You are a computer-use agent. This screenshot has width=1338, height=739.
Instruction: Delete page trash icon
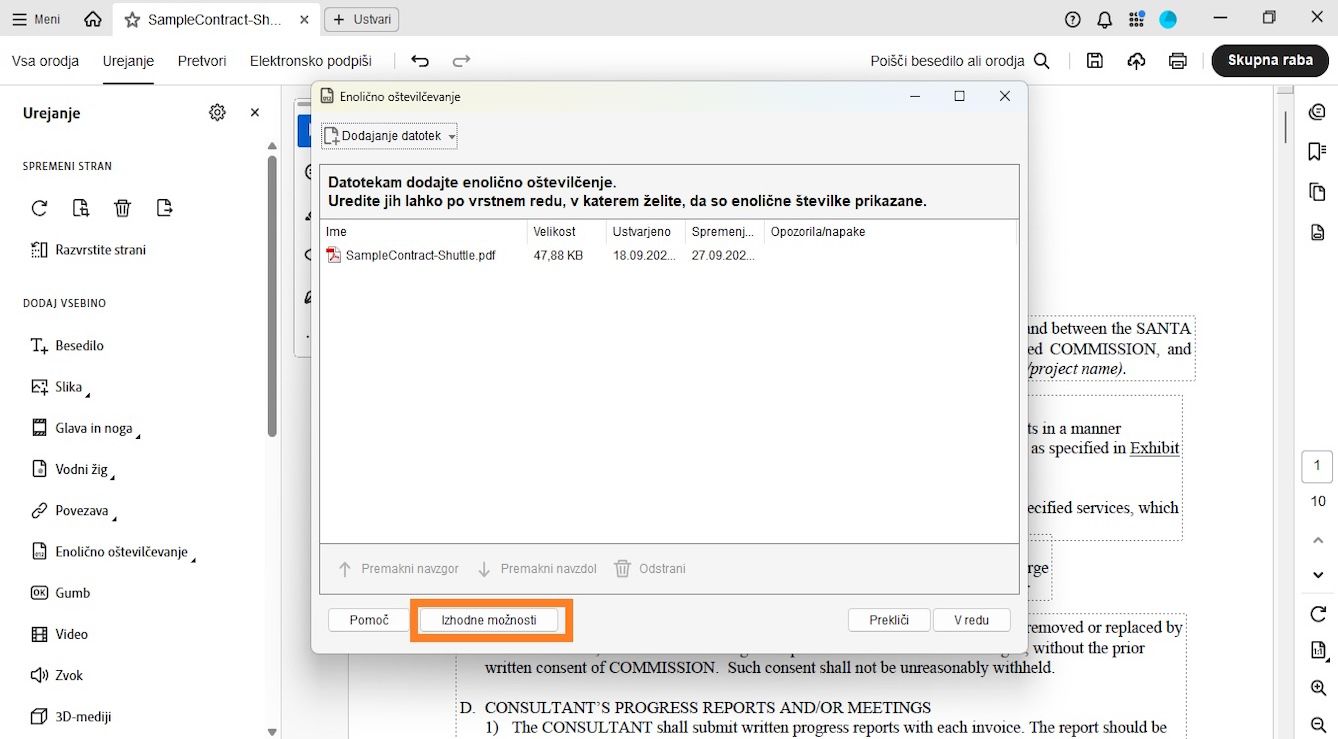pyautogui.click(x=122, y=208)
